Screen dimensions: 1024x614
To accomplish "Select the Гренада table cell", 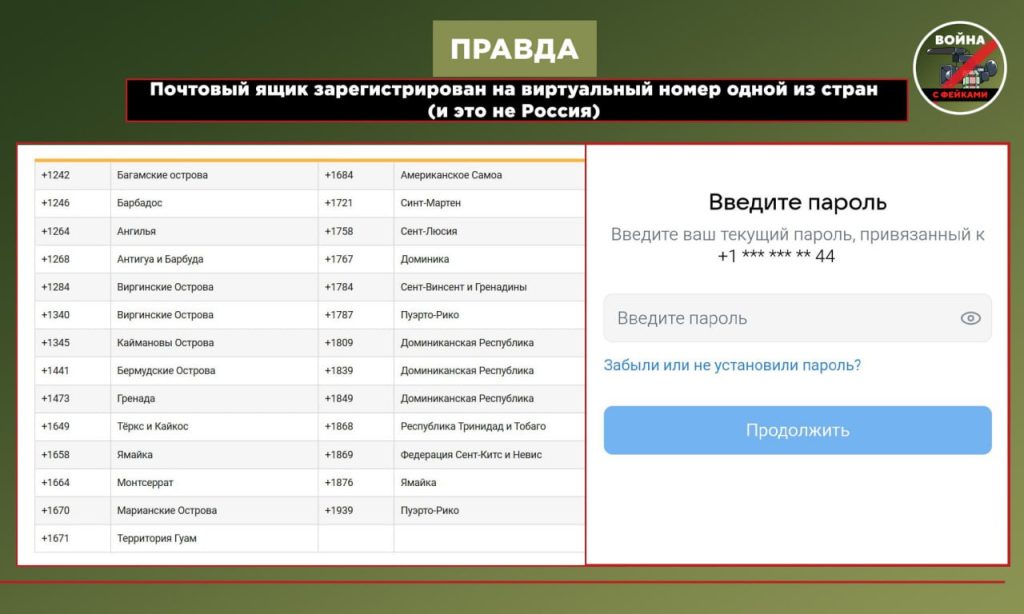I will click(x=136, y=399).
